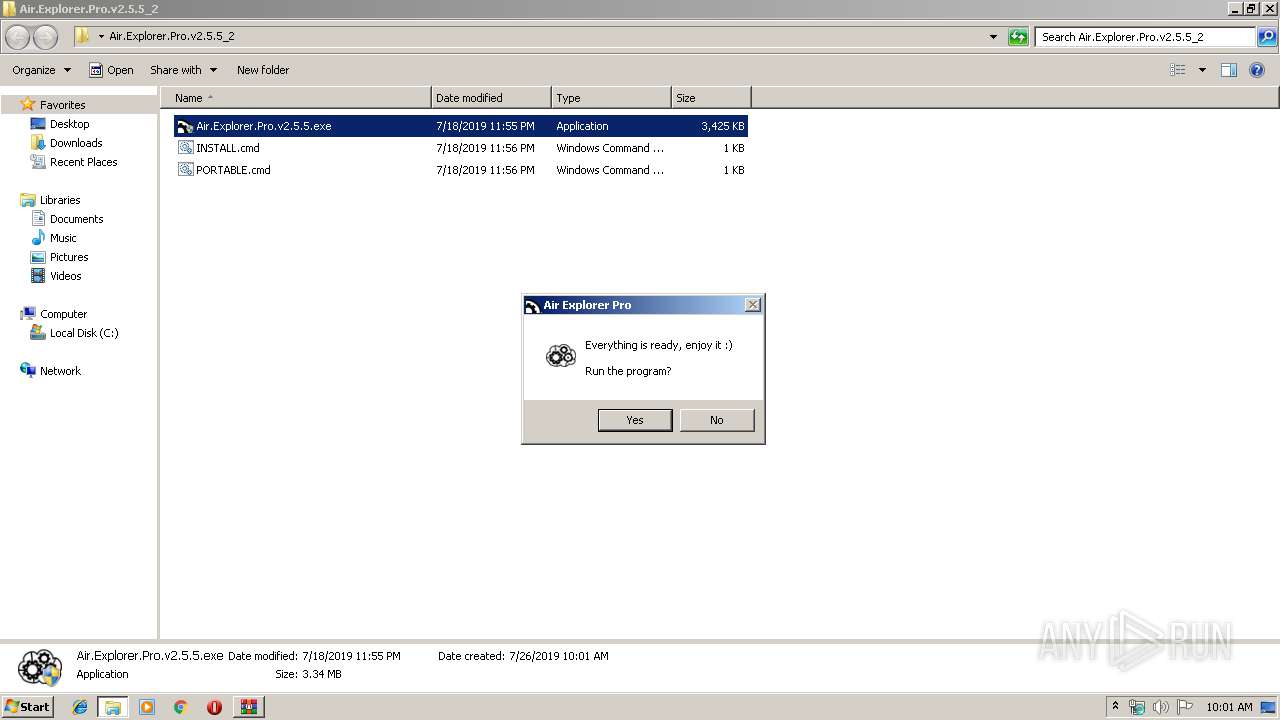Click New folder button
Image resolution: width=1280 pixels, height=720 pixels.
tap(263, 70)
